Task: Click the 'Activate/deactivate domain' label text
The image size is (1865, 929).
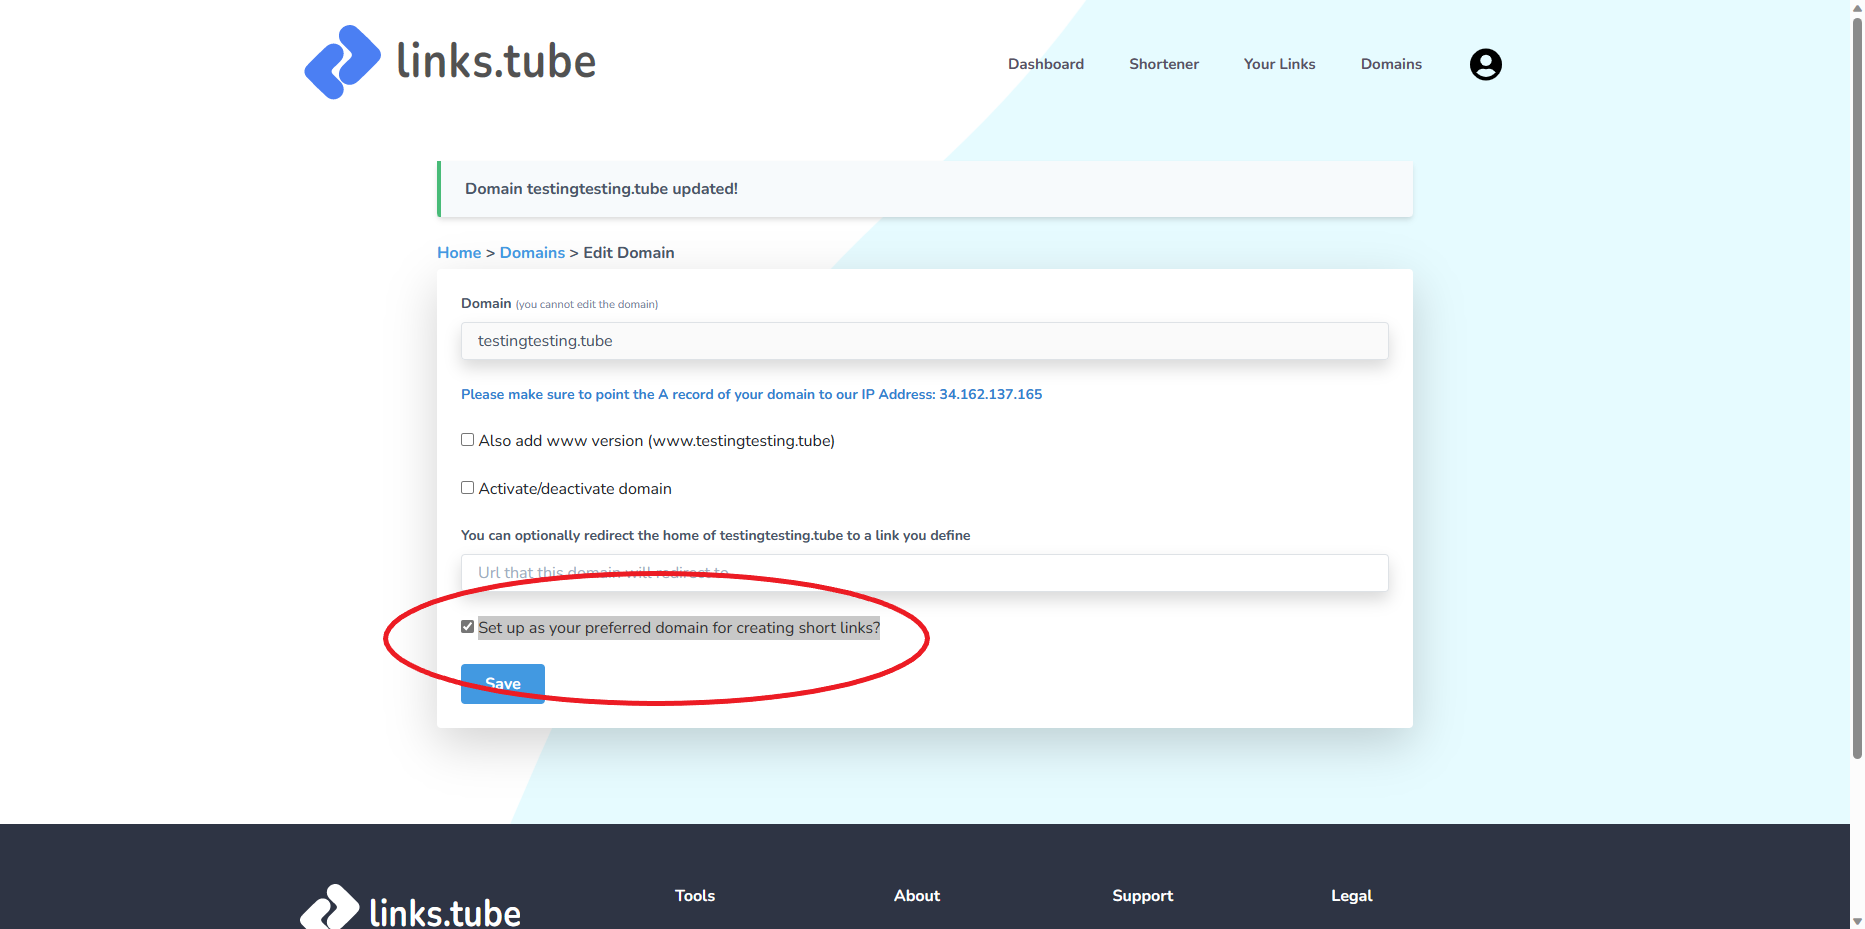Action: coord(575,489)
